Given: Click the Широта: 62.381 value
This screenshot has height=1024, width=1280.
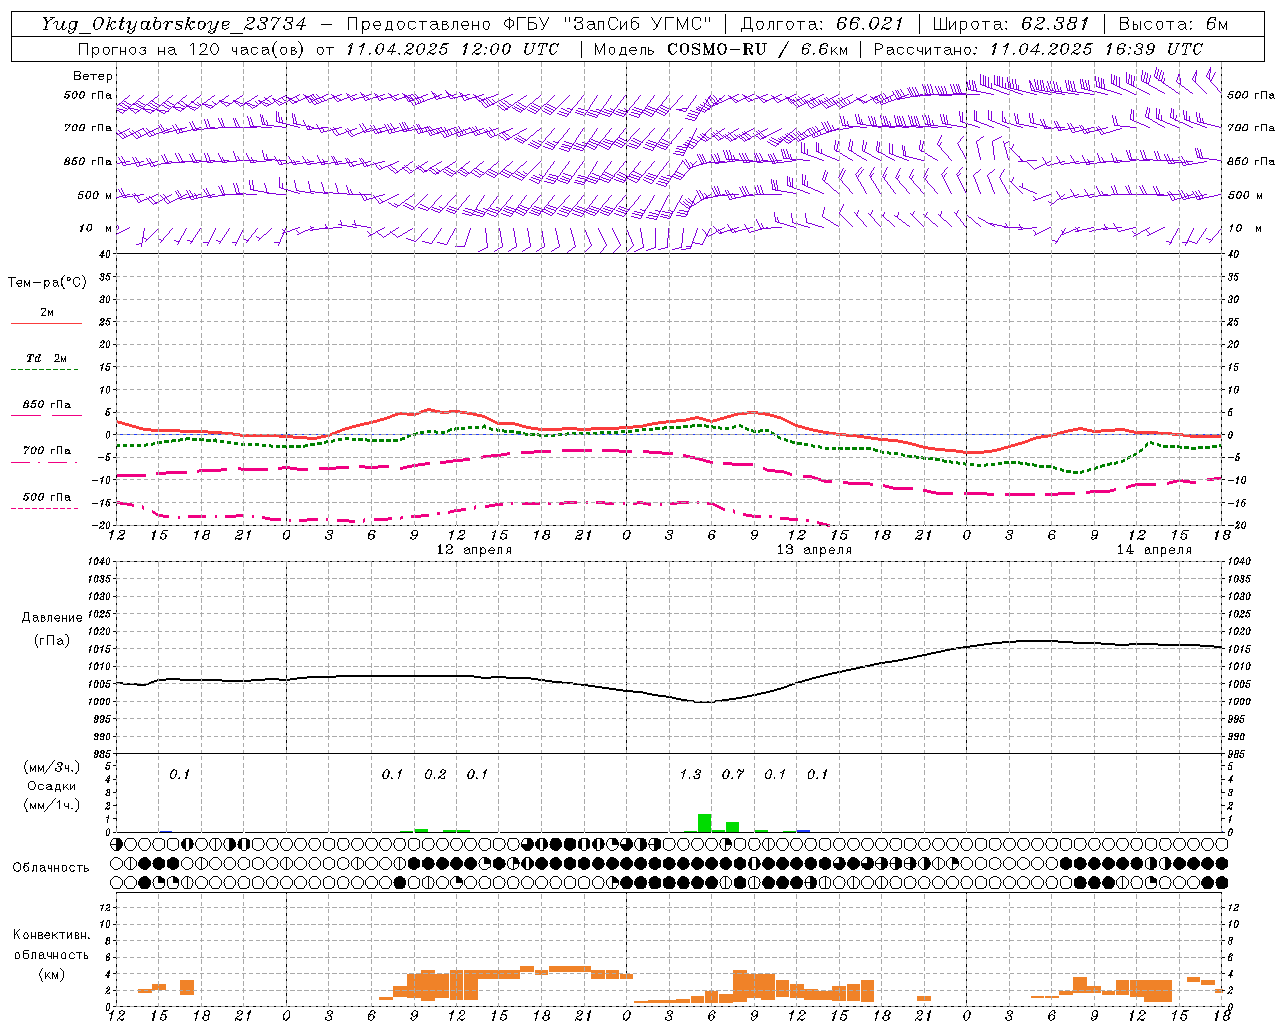Looking at the screenshot, I should tap(1010, 24).
